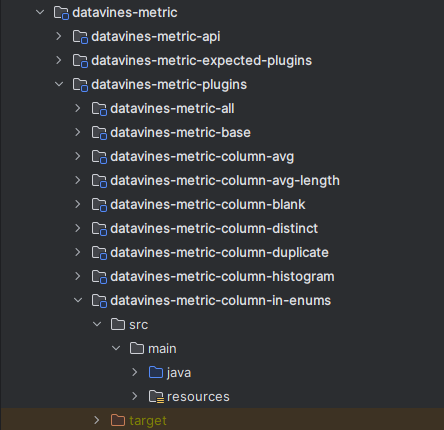The width and height of the screenshot is (444, 430).
Task: Expand datavines-metric-column-avg-length arrow
Action: tap(78, 180)
